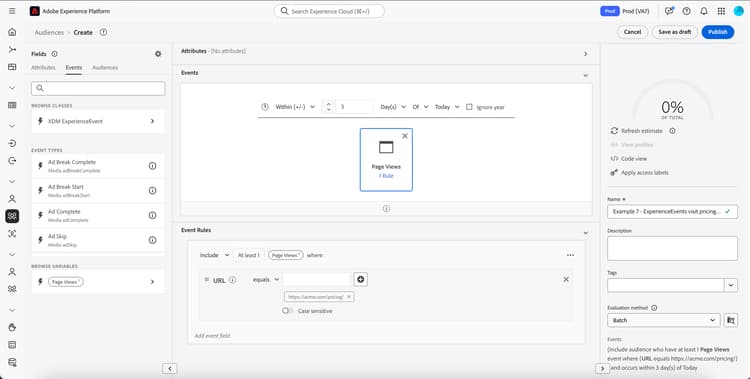Image resolution: width=750 pixels, height=379 pixels.
Task: Click Refresh estimate
Action: 637,131
